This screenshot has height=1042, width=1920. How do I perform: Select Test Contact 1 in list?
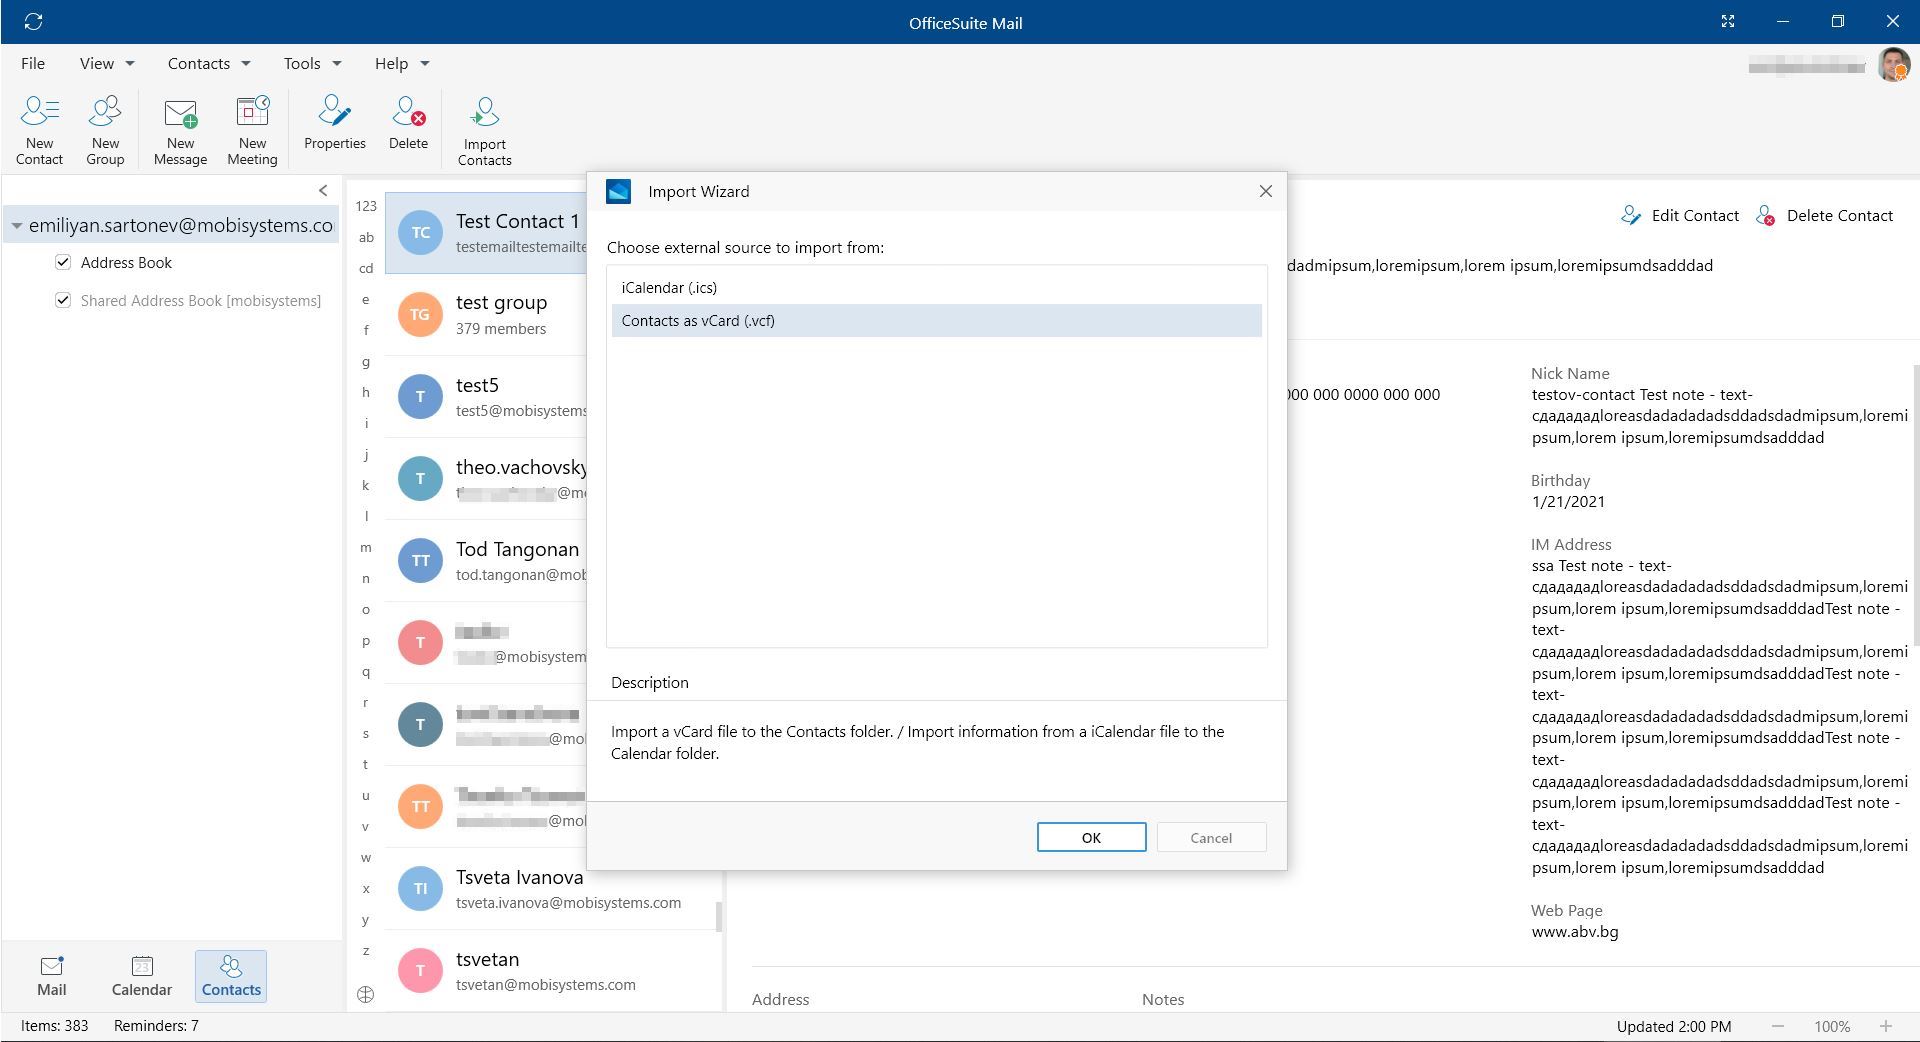click(x=486, y=232)
